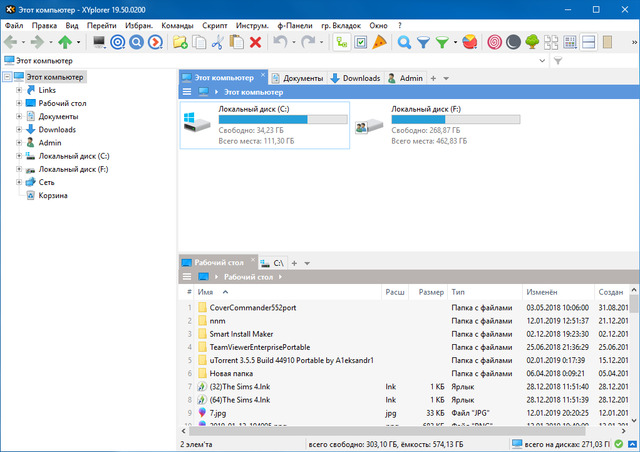Click the red Delete X icon
640x452 pixels.
(x=256, y=42)
